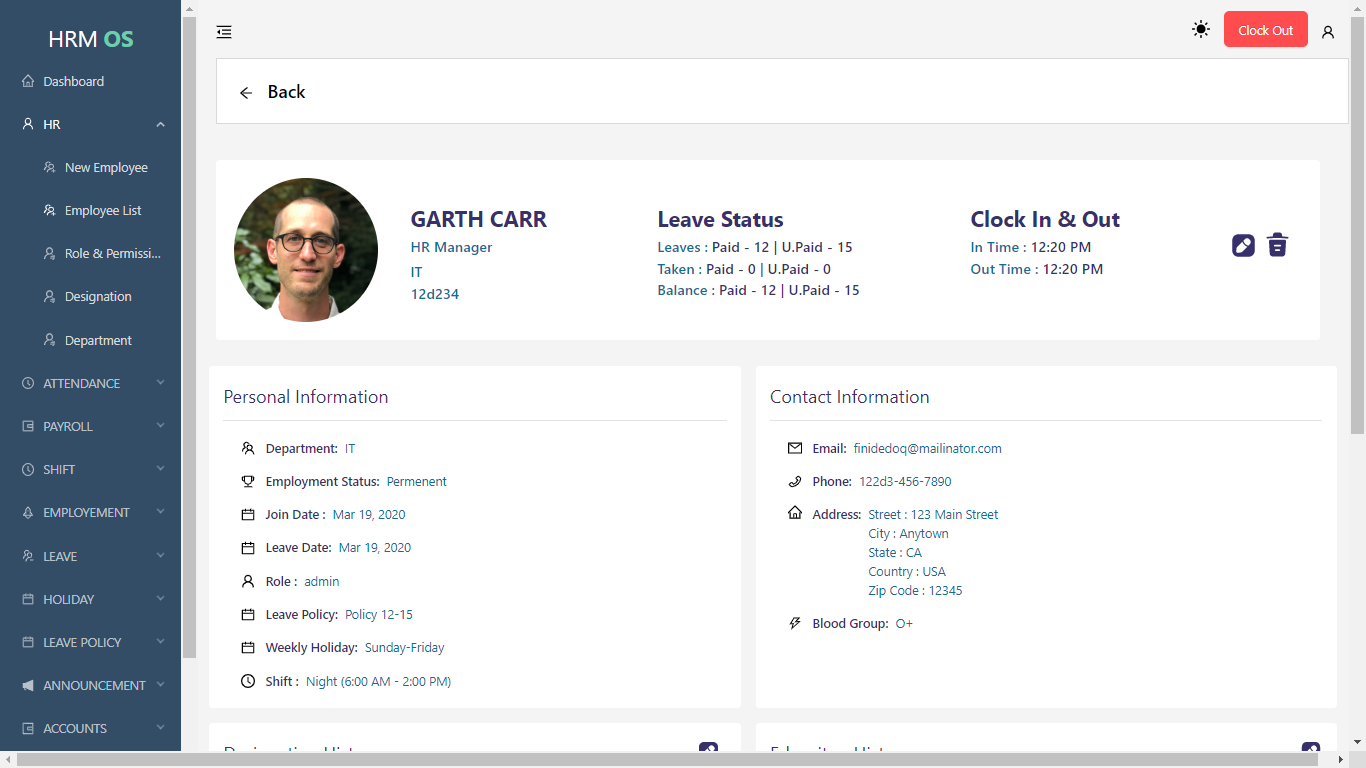This screenshot has width=1366, height=768.
Task: Go to the Department menu item
Action: (98, 341)
